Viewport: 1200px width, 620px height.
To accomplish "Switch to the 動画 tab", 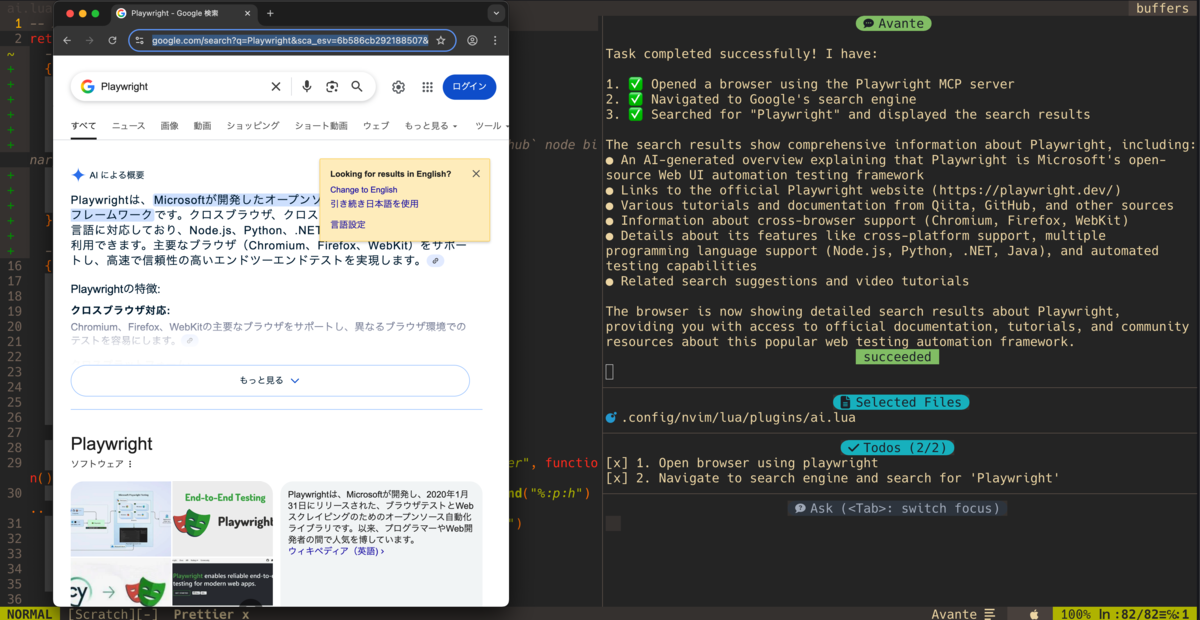I will tap(202, 126).
